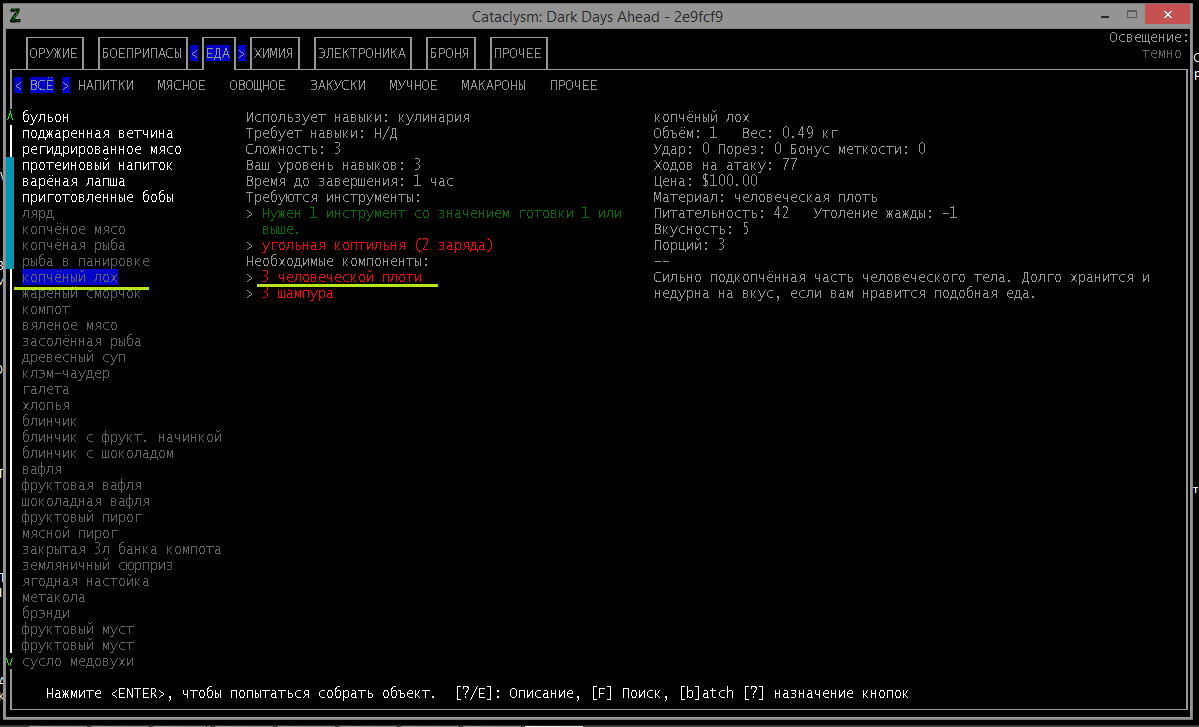Choose клэм-чаудер recipe
This screenshot has height=727, width=1199.
pyautogui.click(x=66, y=374)
